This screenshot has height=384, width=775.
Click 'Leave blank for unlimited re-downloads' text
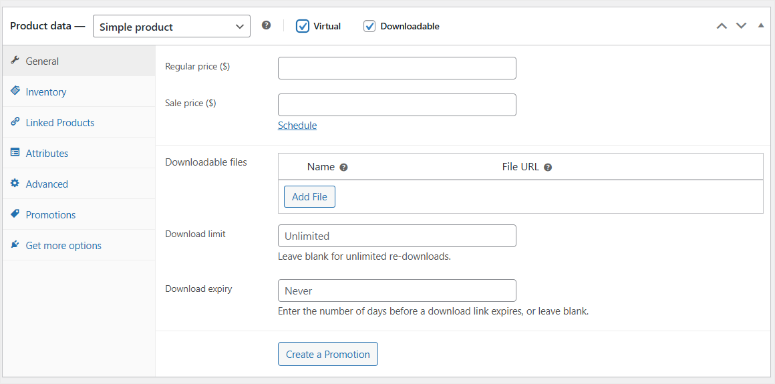(364, 257)
